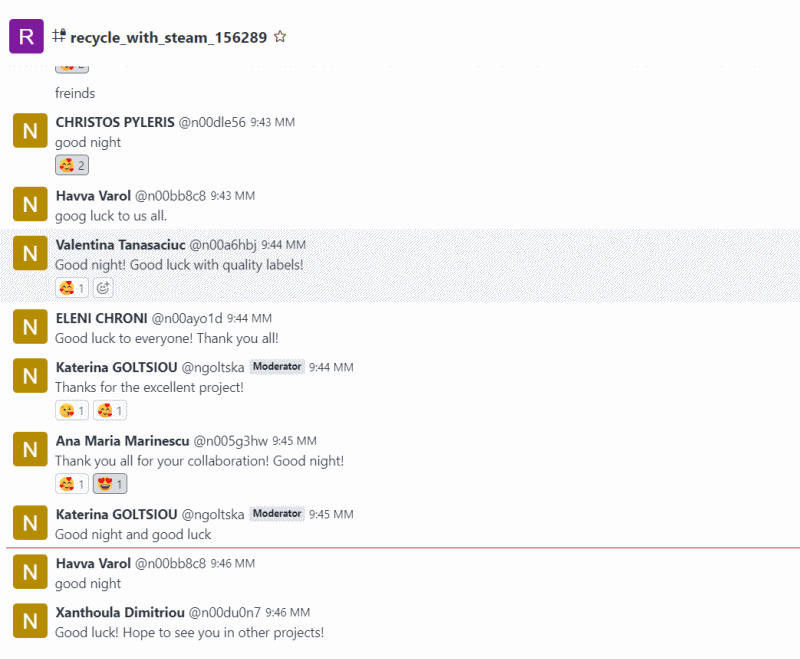Toggle the heart-face reaction on Ana Maria's message
Image resolution: width=800 pixels, height=659 pixels.
(72, 484)
